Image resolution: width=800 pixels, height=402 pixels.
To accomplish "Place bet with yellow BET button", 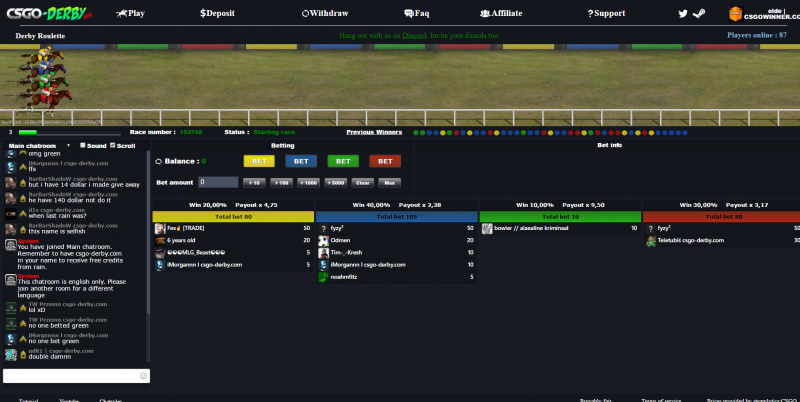I will click(x=259, y=161).
